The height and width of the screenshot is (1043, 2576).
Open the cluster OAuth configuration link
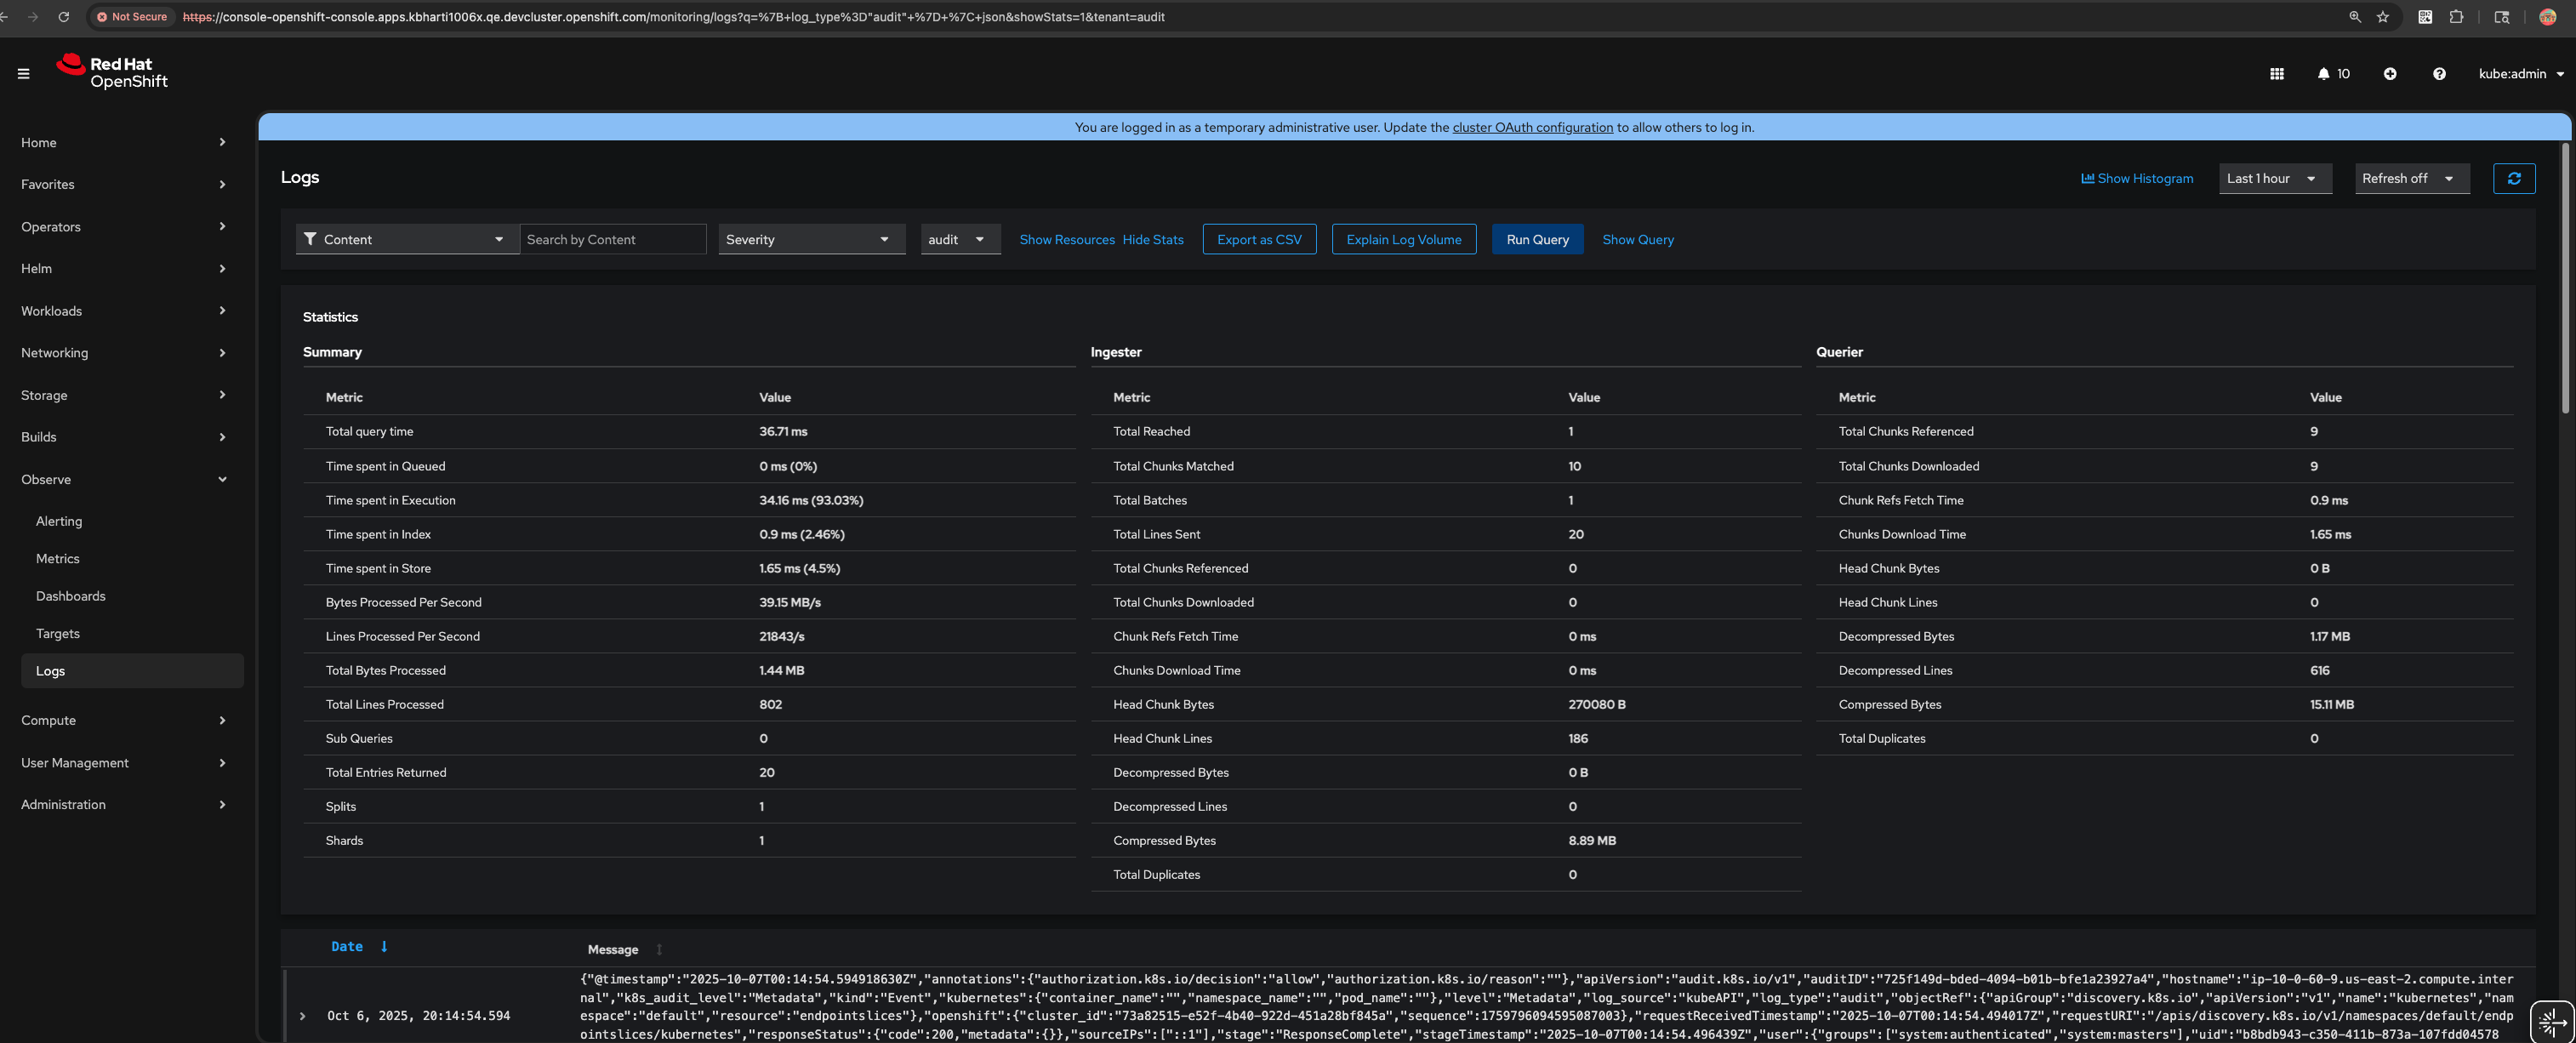(1532, 127)
